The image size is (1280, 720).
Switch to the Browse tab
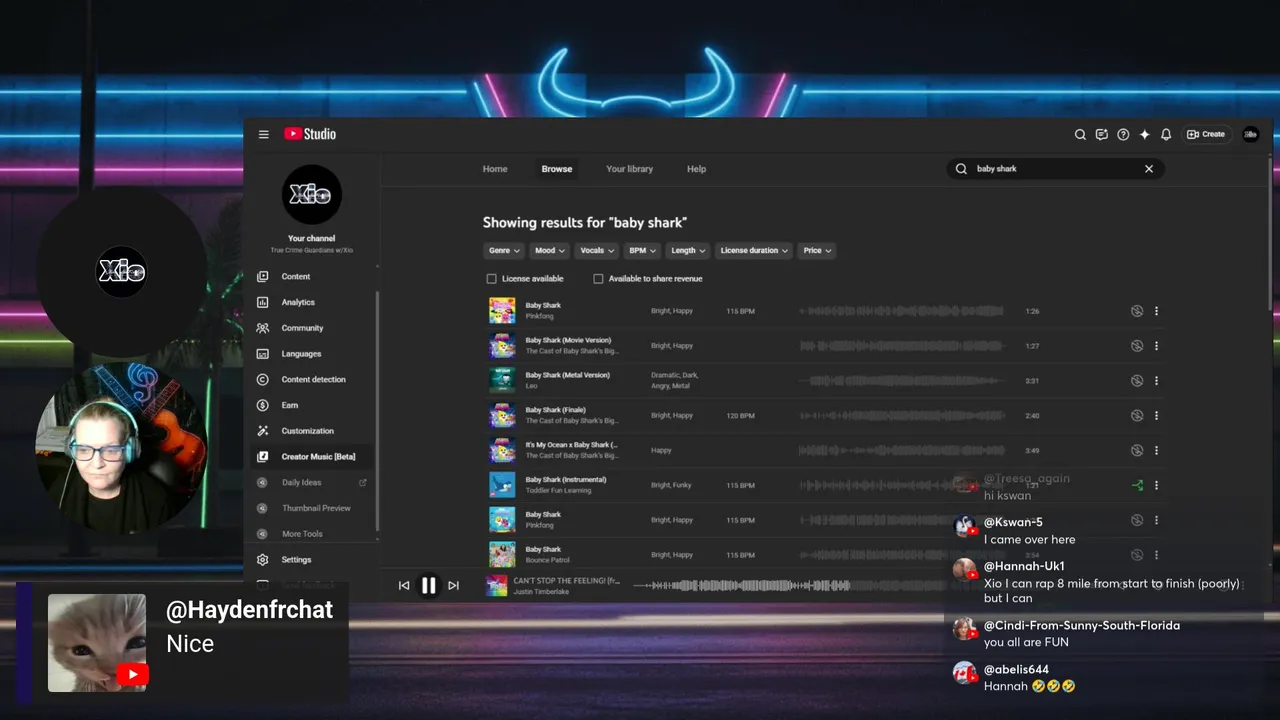tap(557, 169)
